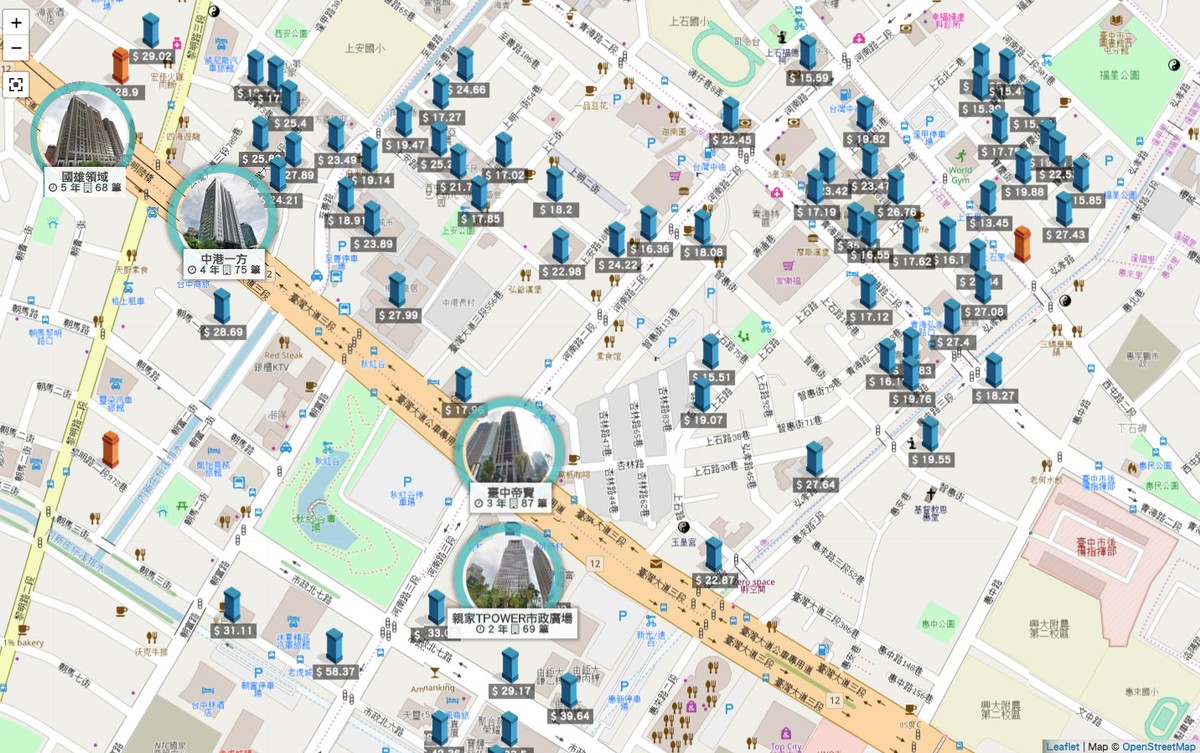Select the blue marker priced $ 29.17
The height and width of the screenshot is (753, 1200).
point(511,665)
